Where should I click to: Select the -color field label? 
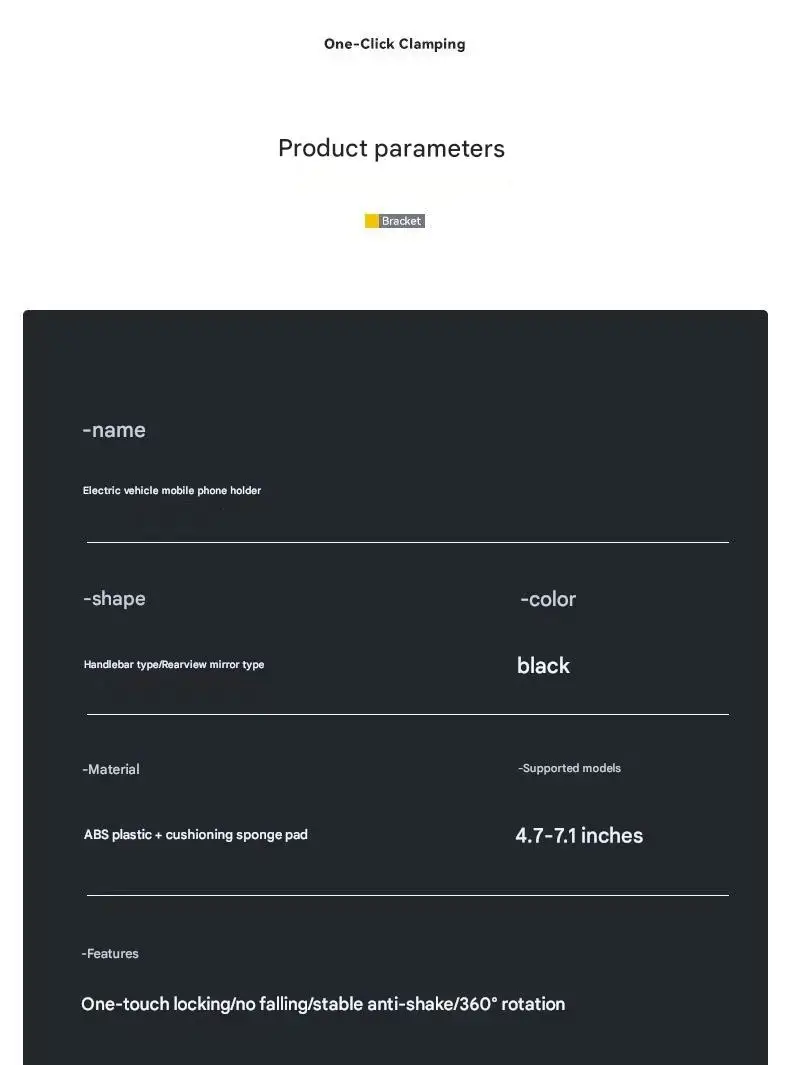click(548, 600)
